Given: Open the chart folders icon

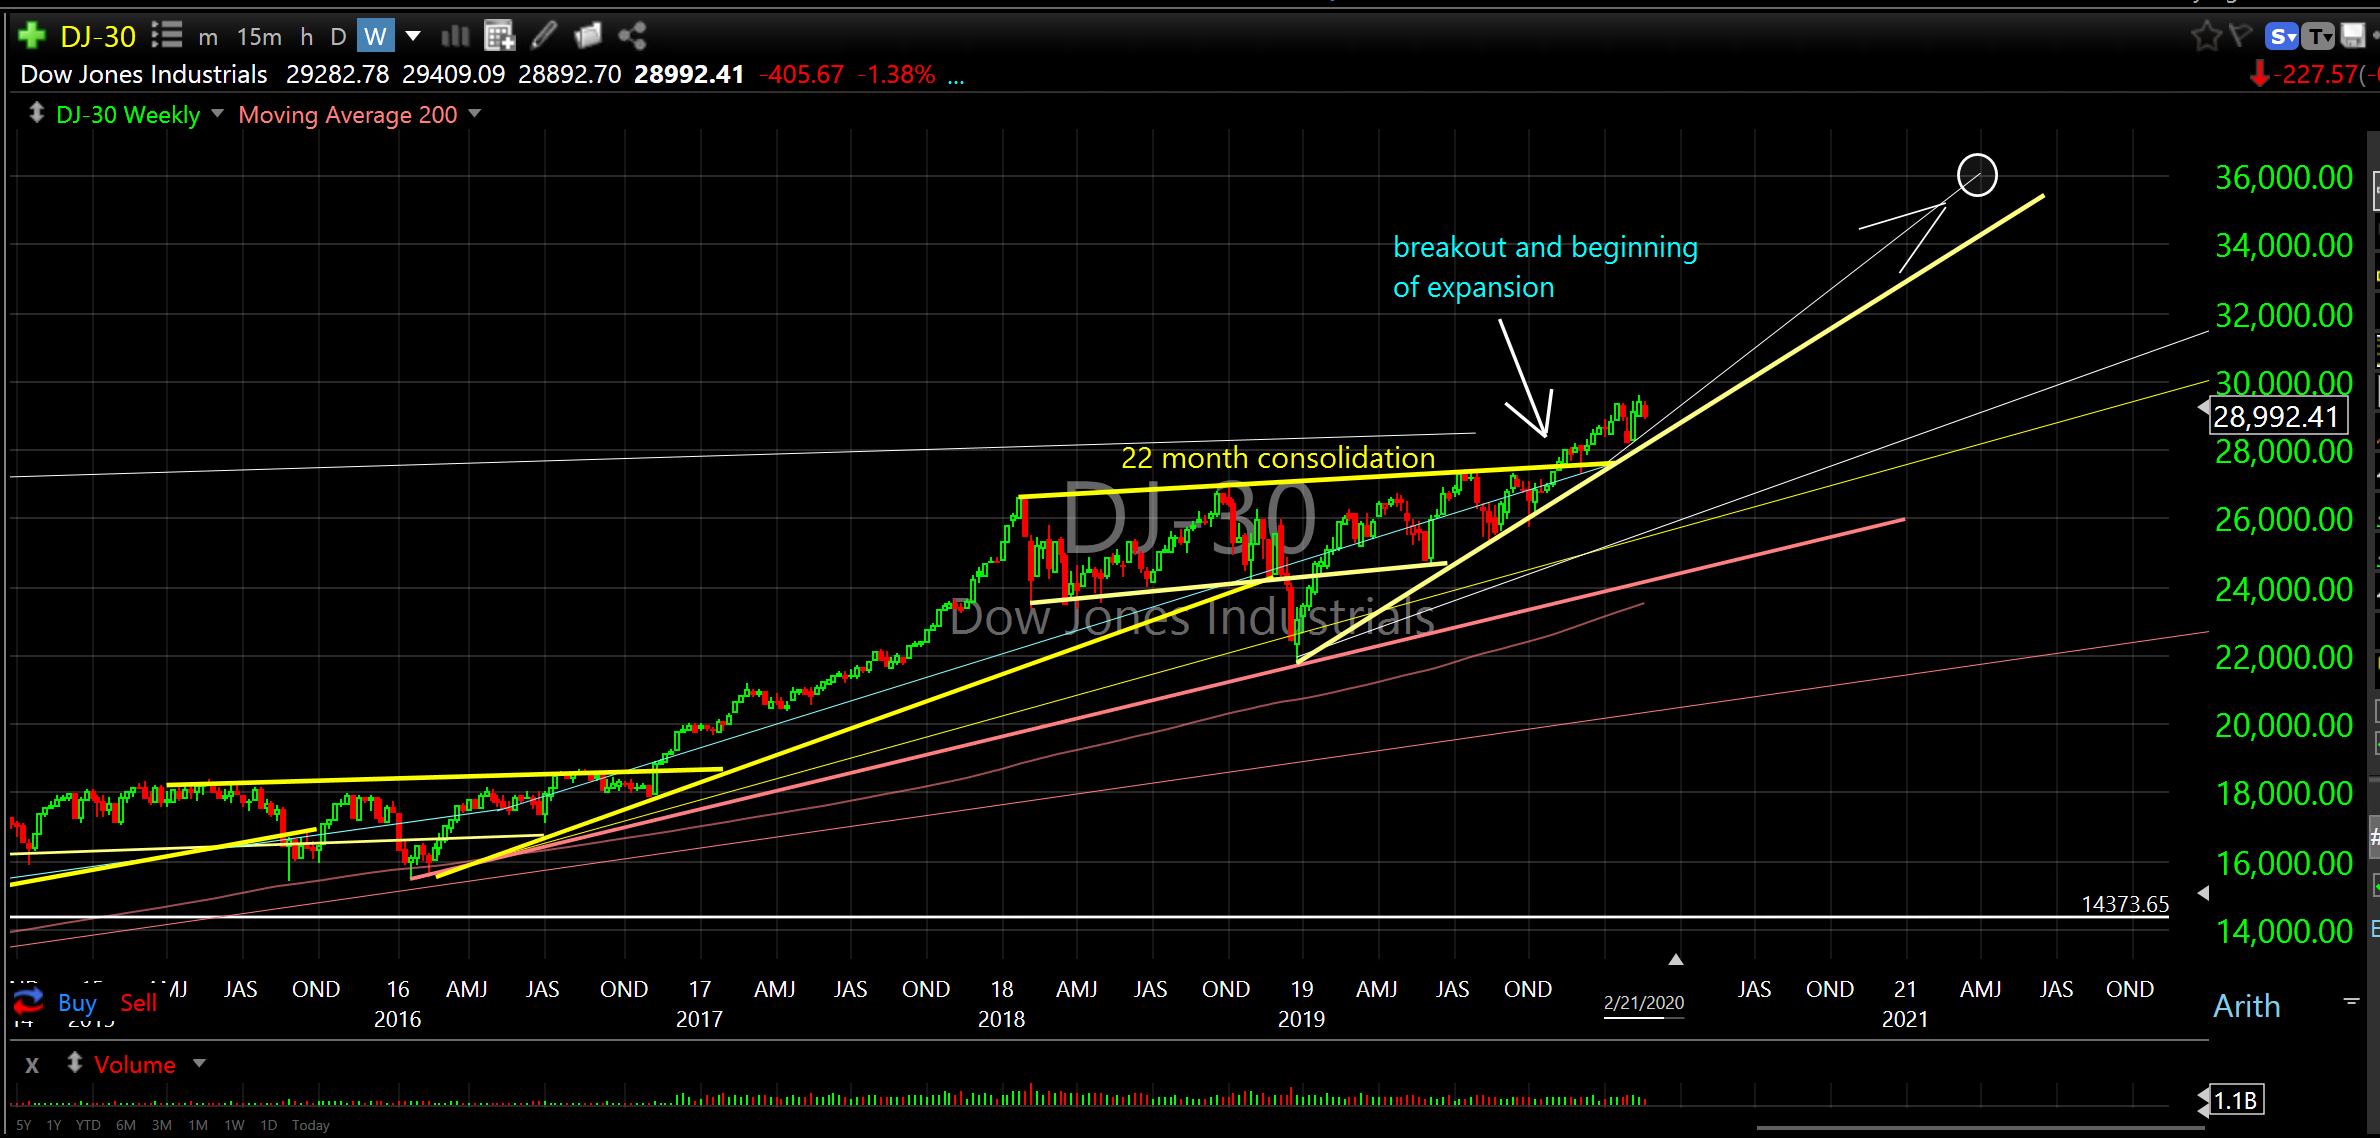Looking at the screenshot, I should coord(588,37).
